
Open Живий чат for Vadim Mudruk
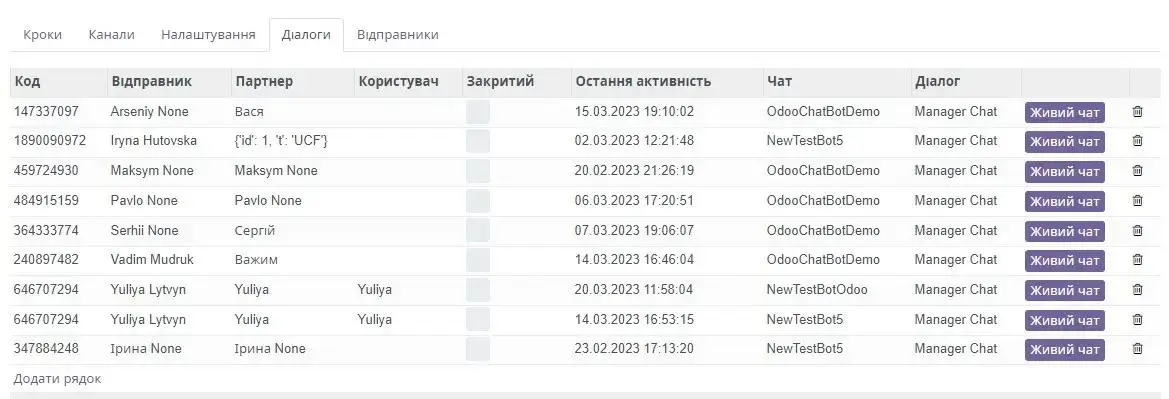(1065, 260)
